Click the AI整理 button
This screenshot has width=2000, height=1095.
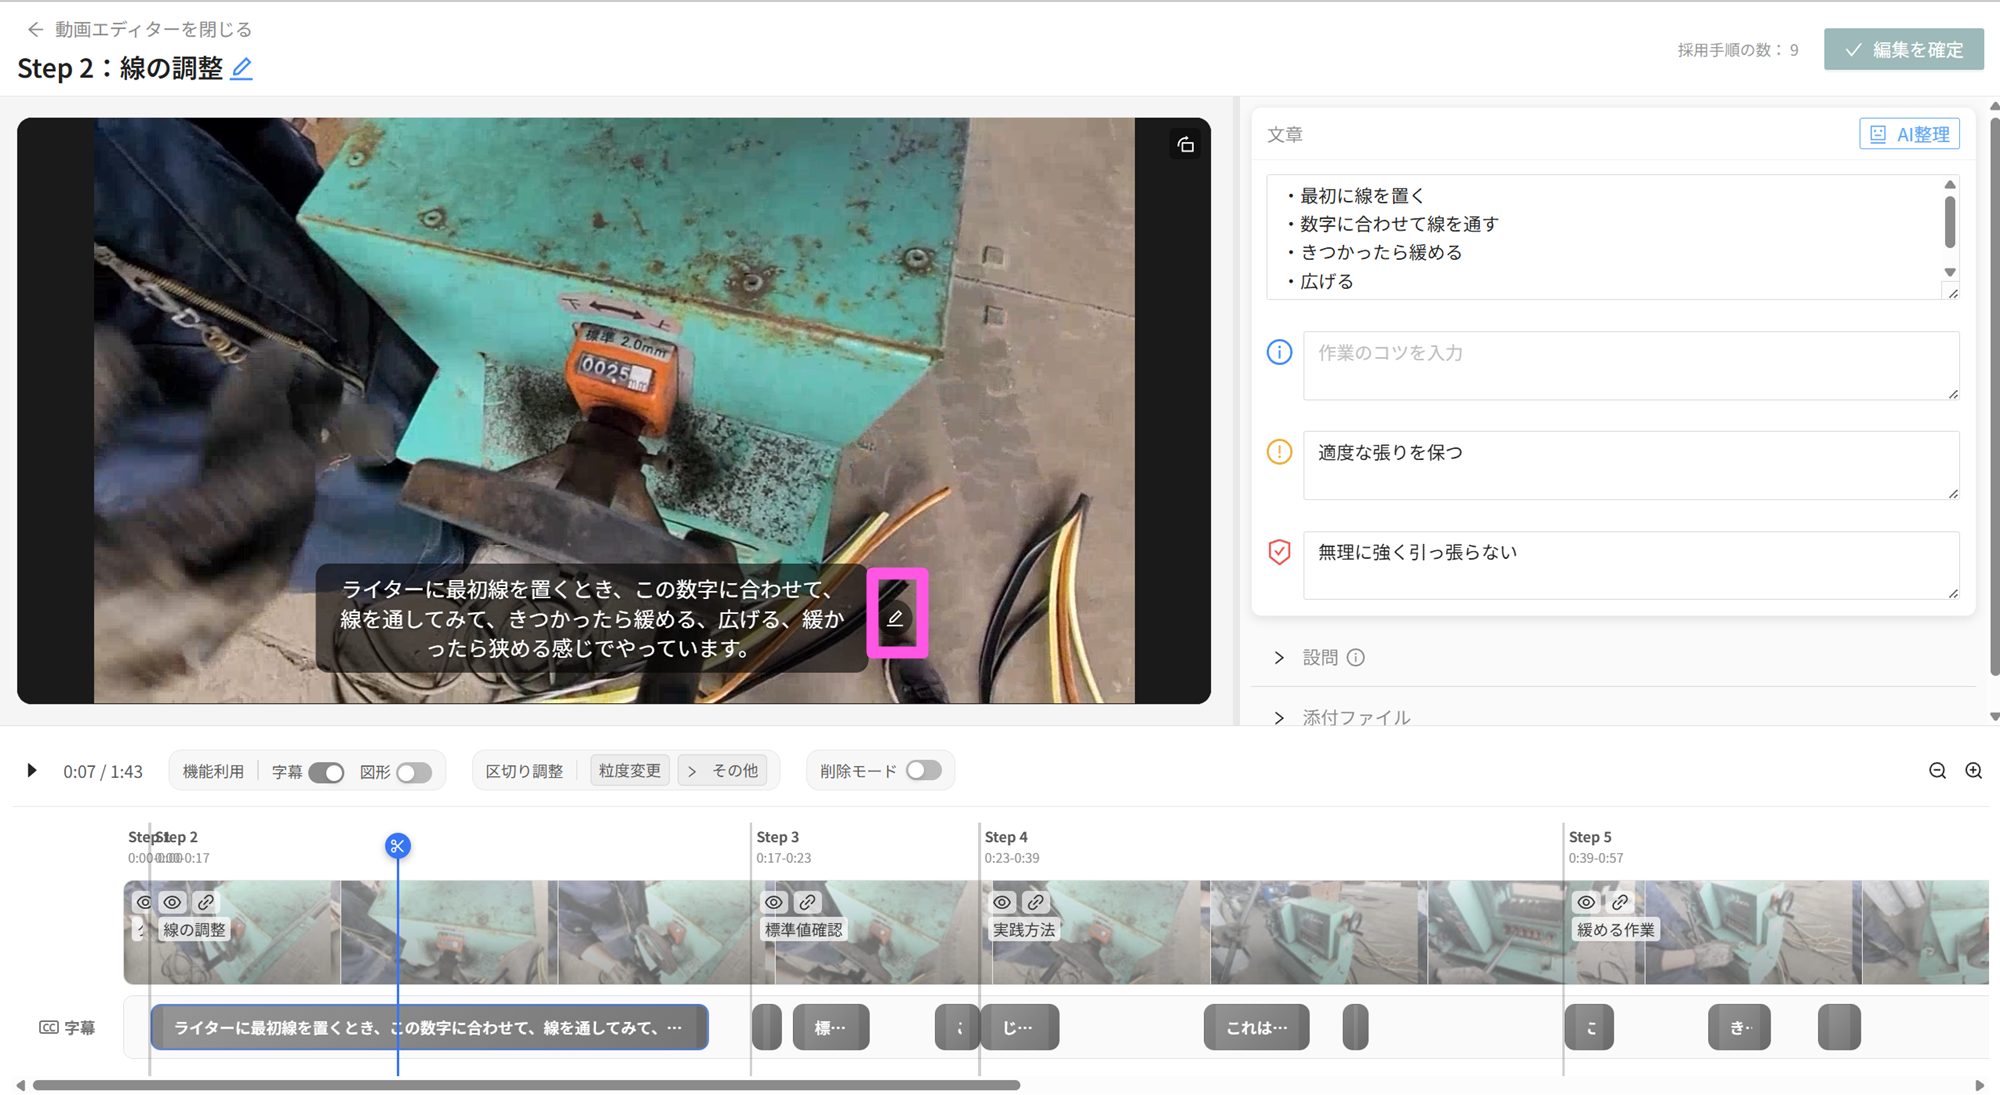[x=1909, y=134]
